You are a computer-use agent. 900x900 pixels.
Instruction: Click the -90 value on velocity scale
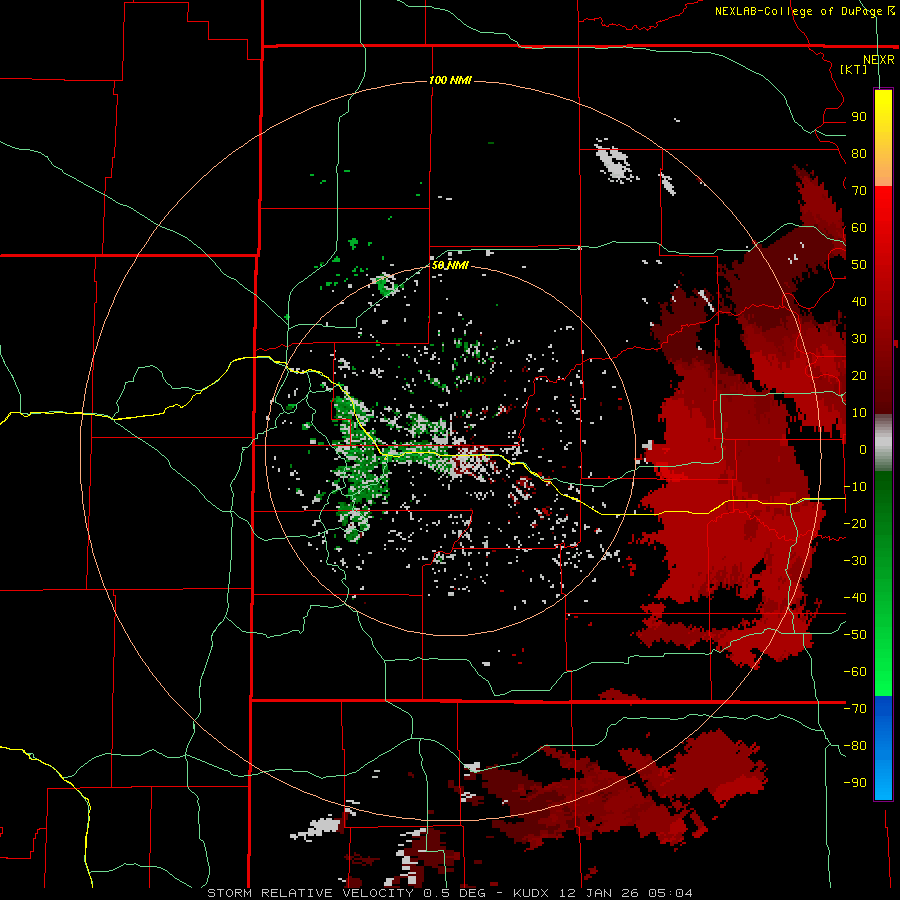tap(855, 783)
